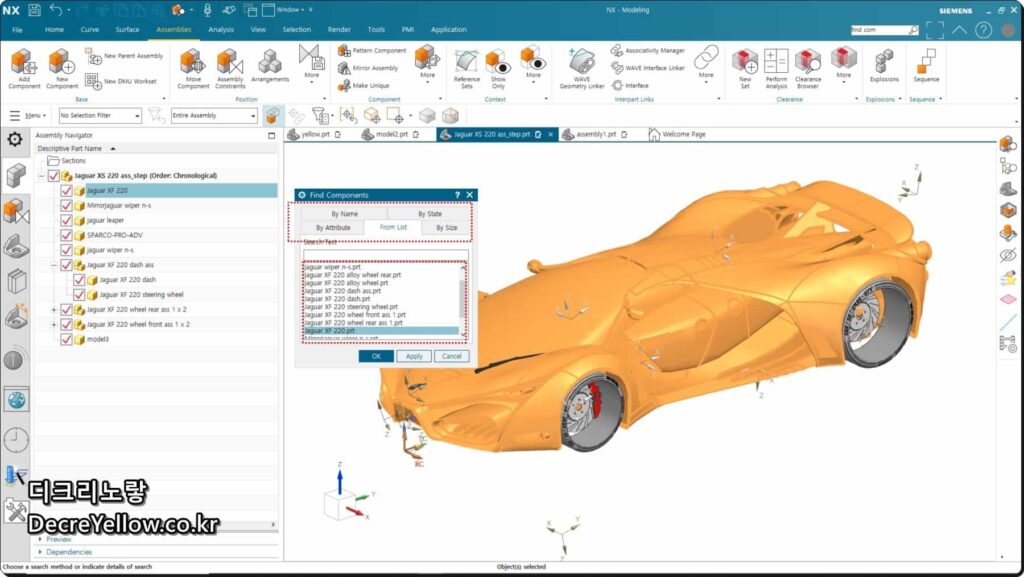1024x577 pixels.
Task: Open Clearance Browser
Action: pyautogui.click(x=808, y=68)
